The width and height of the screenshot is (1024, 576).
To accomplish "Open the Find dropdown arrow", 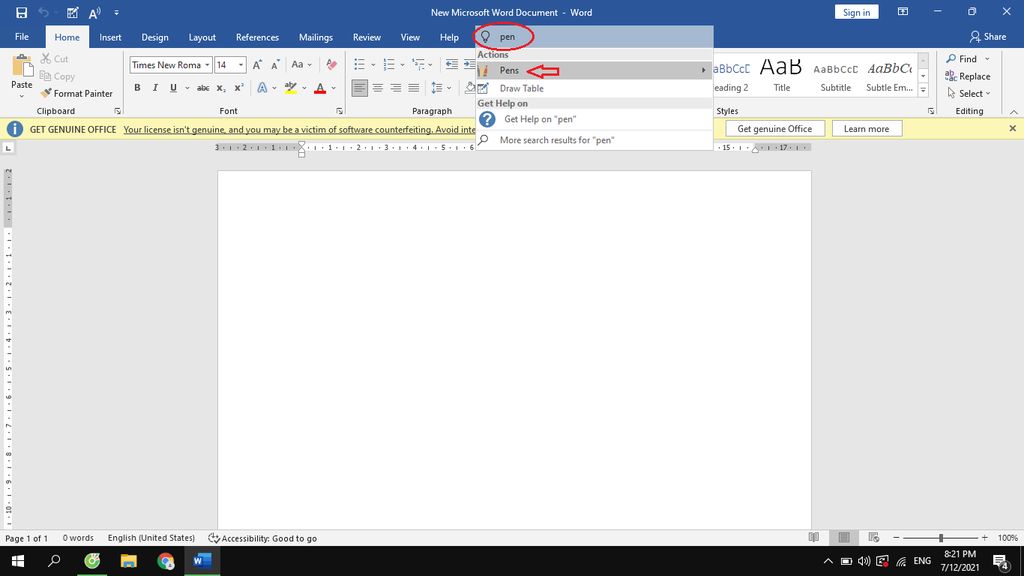I will point(987,59).
